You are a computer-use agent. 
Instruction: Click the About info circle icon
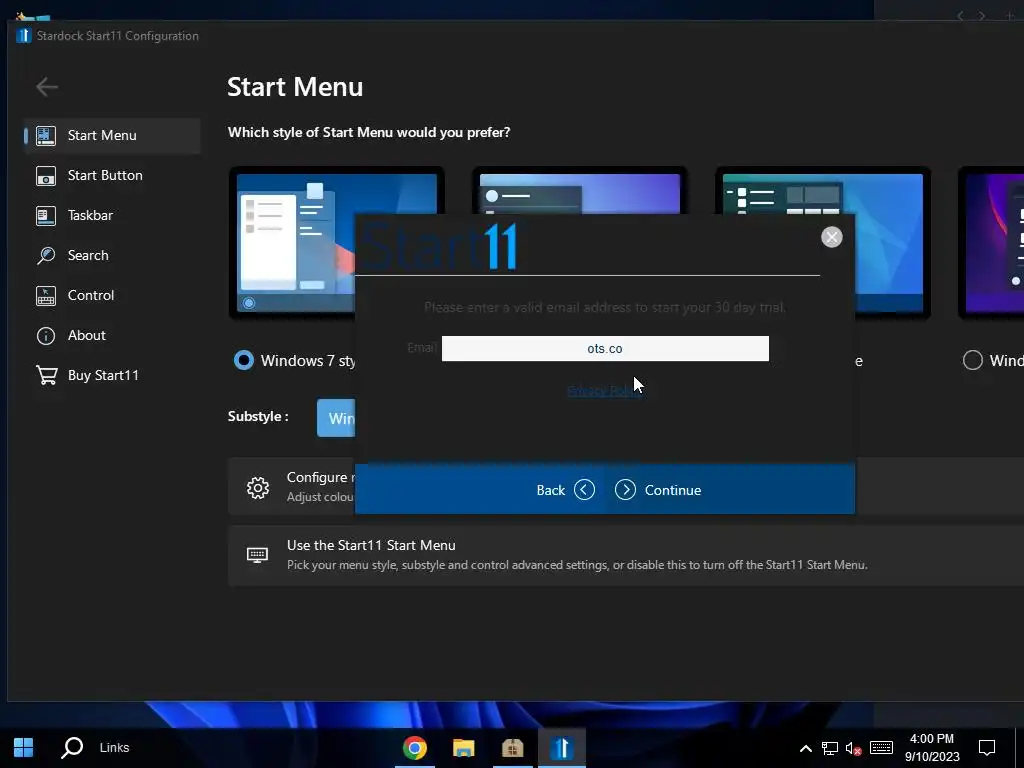point(46,336)
